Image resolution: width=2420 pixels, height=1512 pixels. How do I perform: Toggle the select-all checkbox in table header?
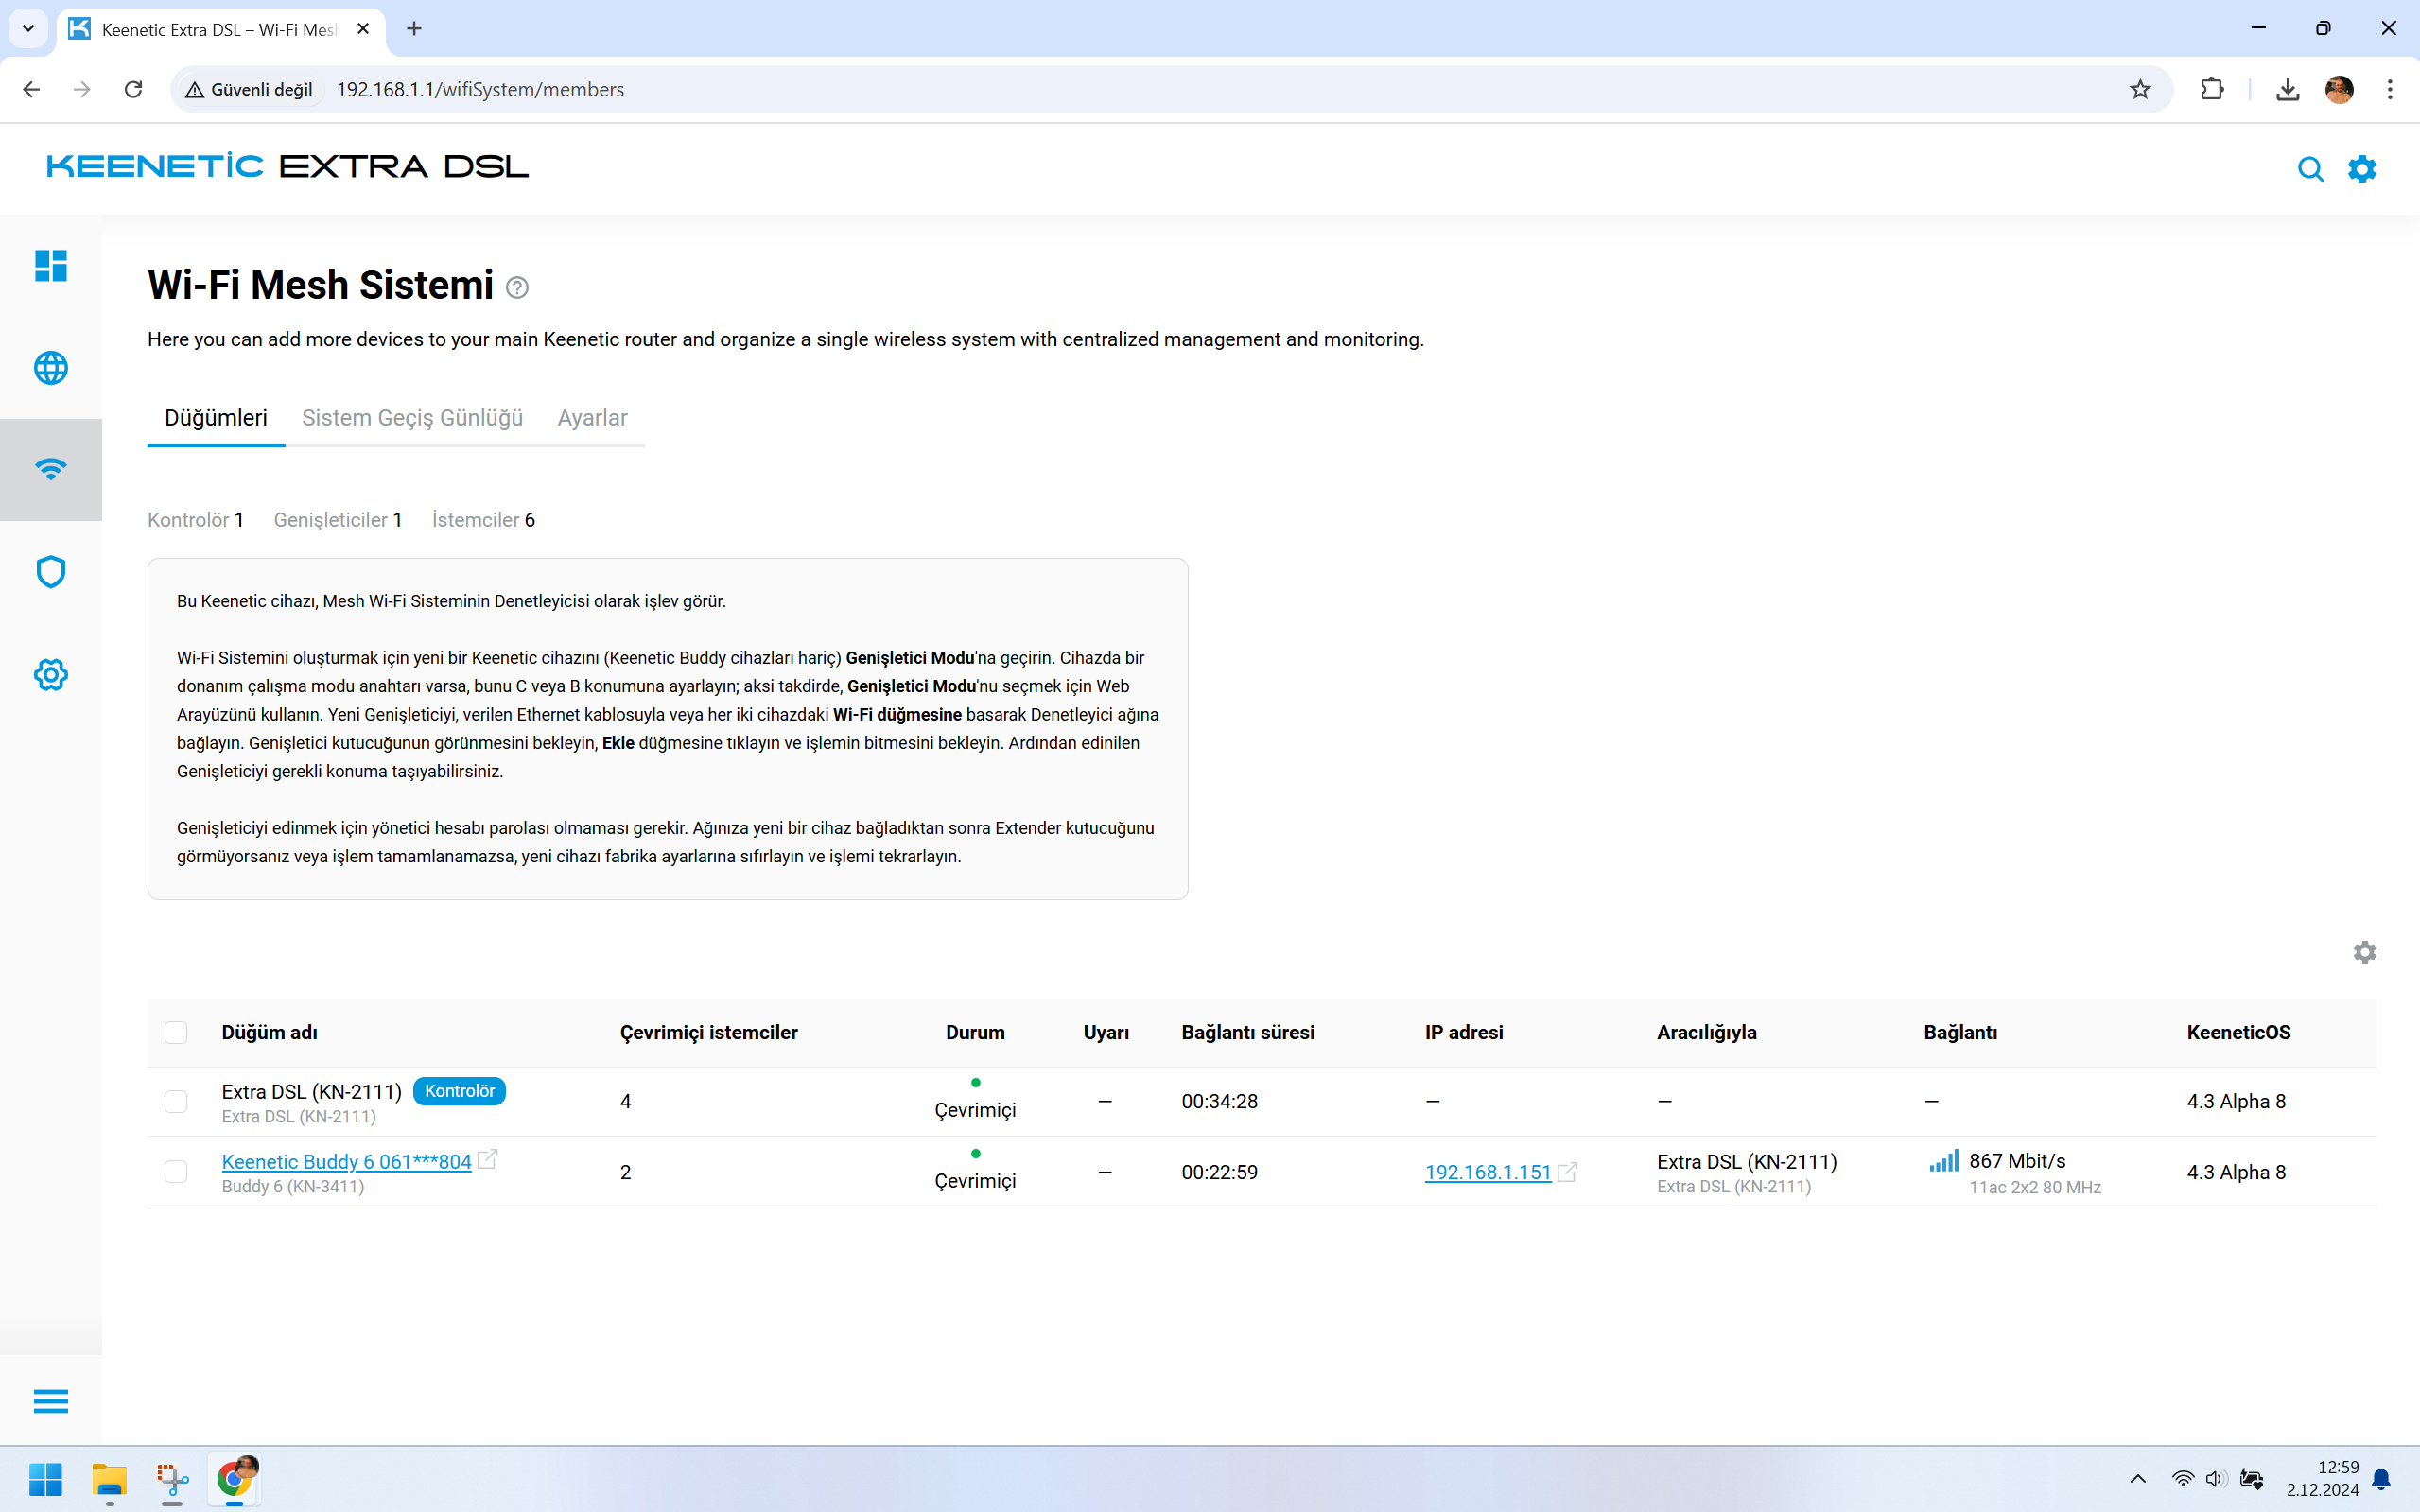pos(176,1032)
